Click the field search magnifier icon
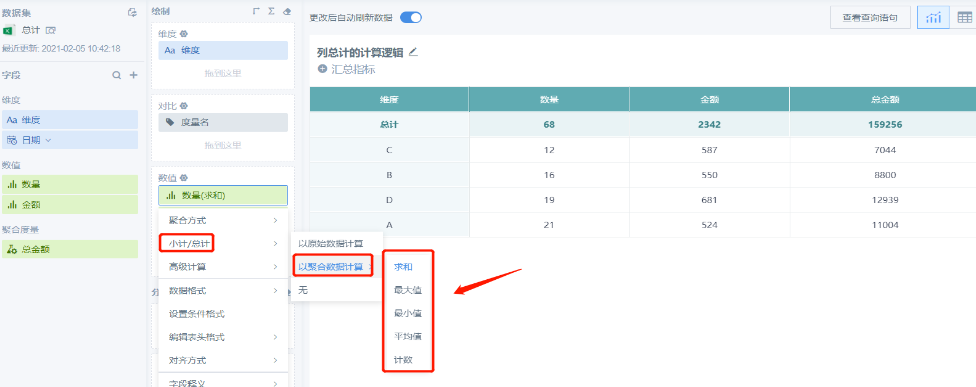Screen dimensions: 976x387 (x=116, y=75)
